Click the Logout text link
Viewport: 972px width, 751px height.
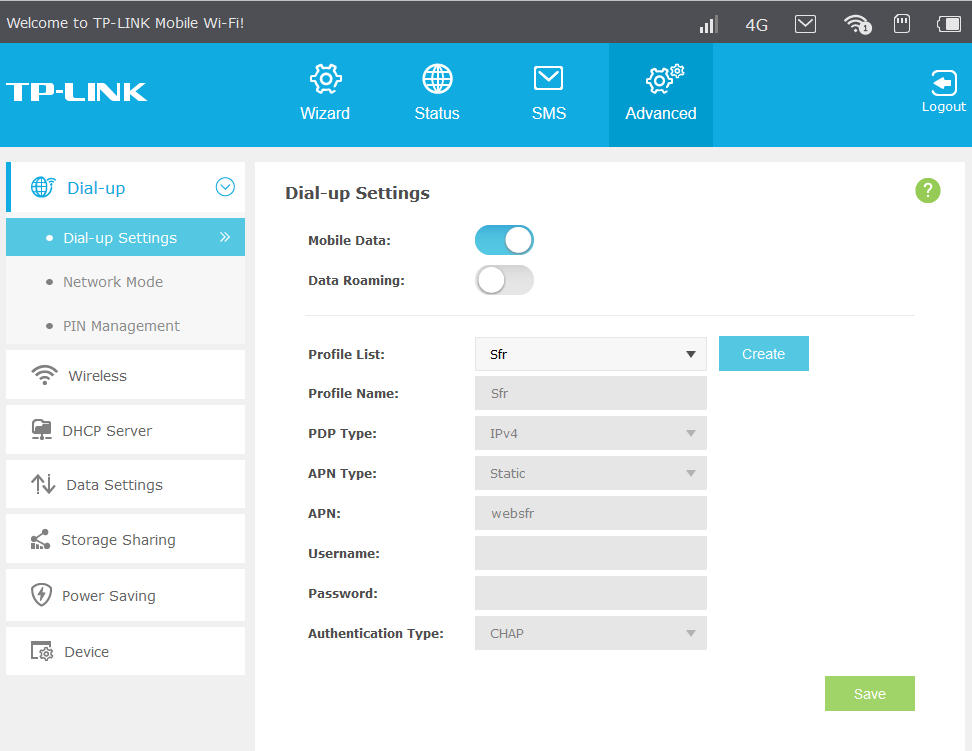[x=943, y=107]
